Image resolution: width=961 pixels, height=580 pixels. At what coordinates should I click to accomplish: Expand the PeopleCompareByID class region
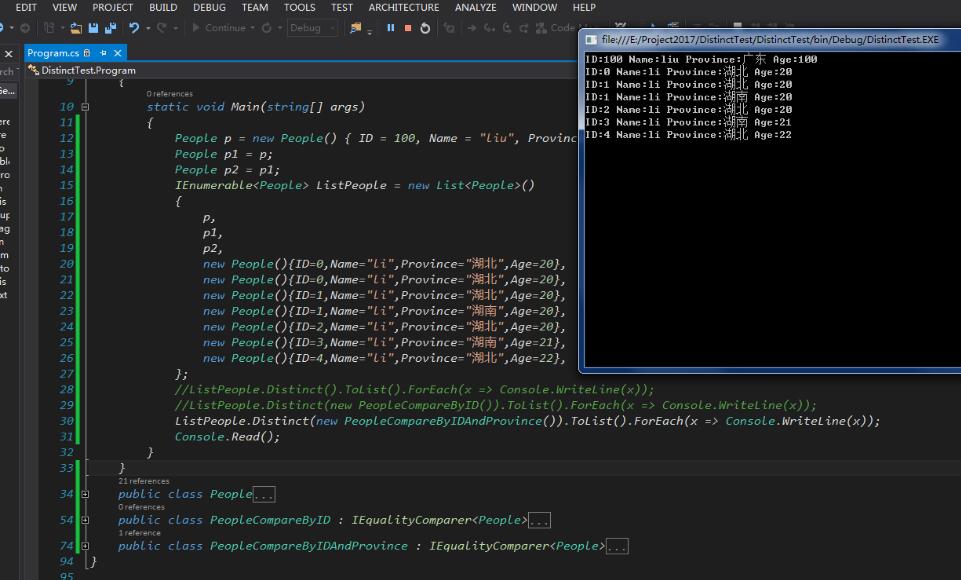pyautogui.click(x=85, y=520)
